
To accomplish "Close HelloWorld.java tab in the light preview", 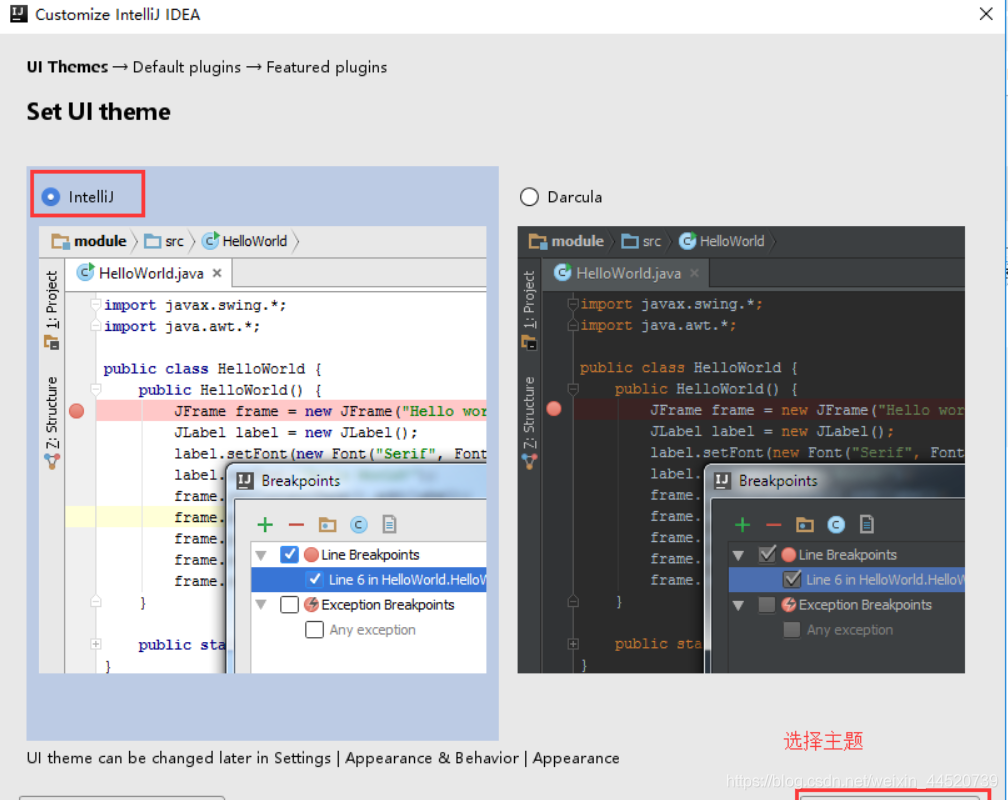I will click(x=217, y=273).
